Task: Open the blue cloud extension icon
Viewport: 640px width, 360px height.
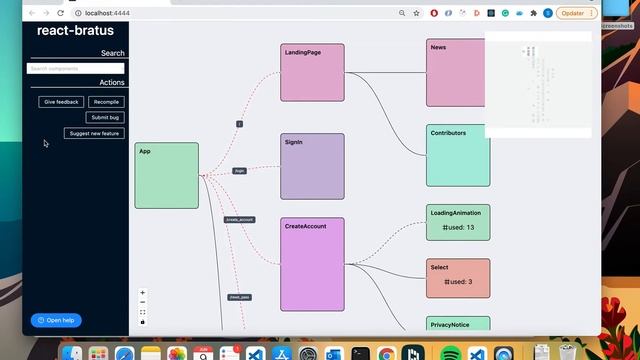Action: [x=519, y=13]
